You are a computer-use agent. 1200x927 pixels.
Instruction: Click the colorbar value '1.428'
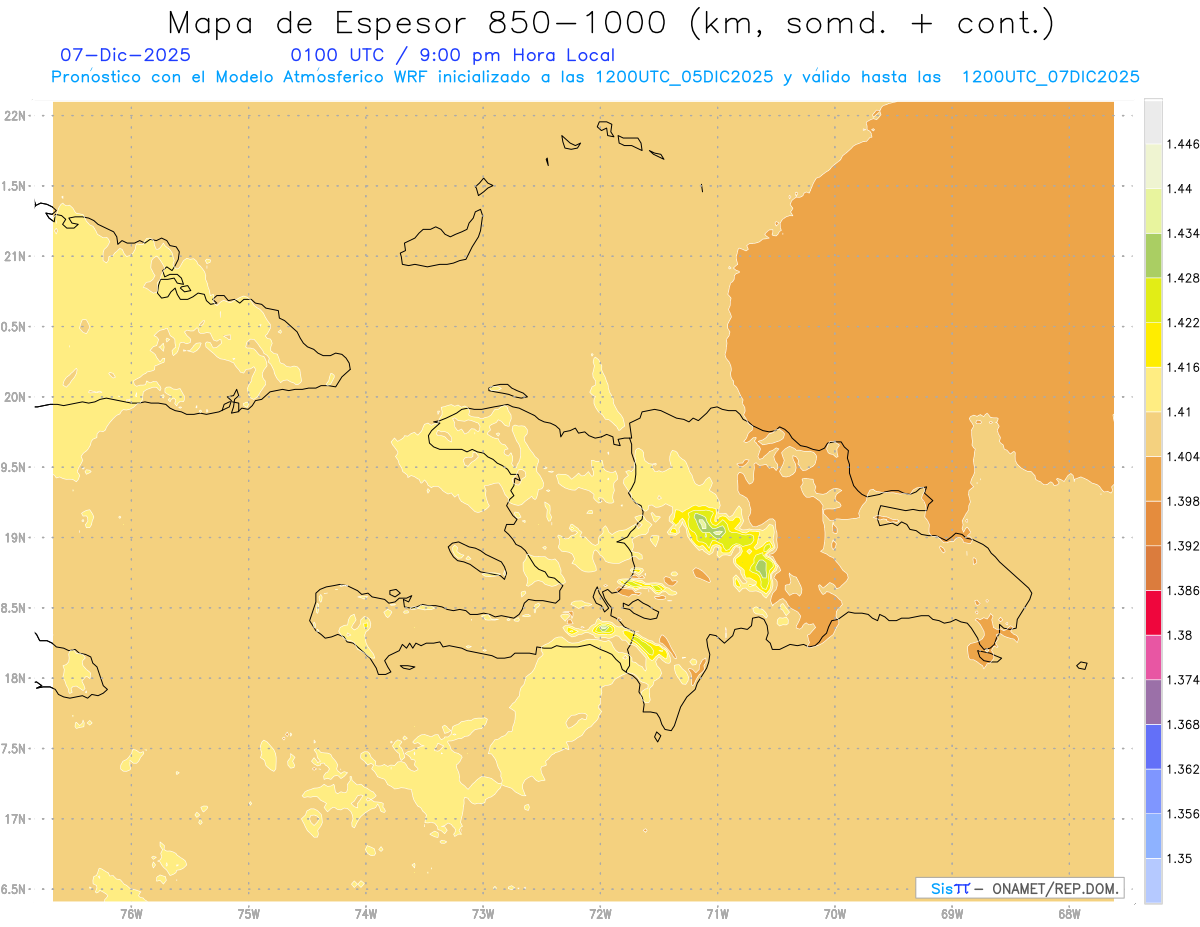(1183, 278)
